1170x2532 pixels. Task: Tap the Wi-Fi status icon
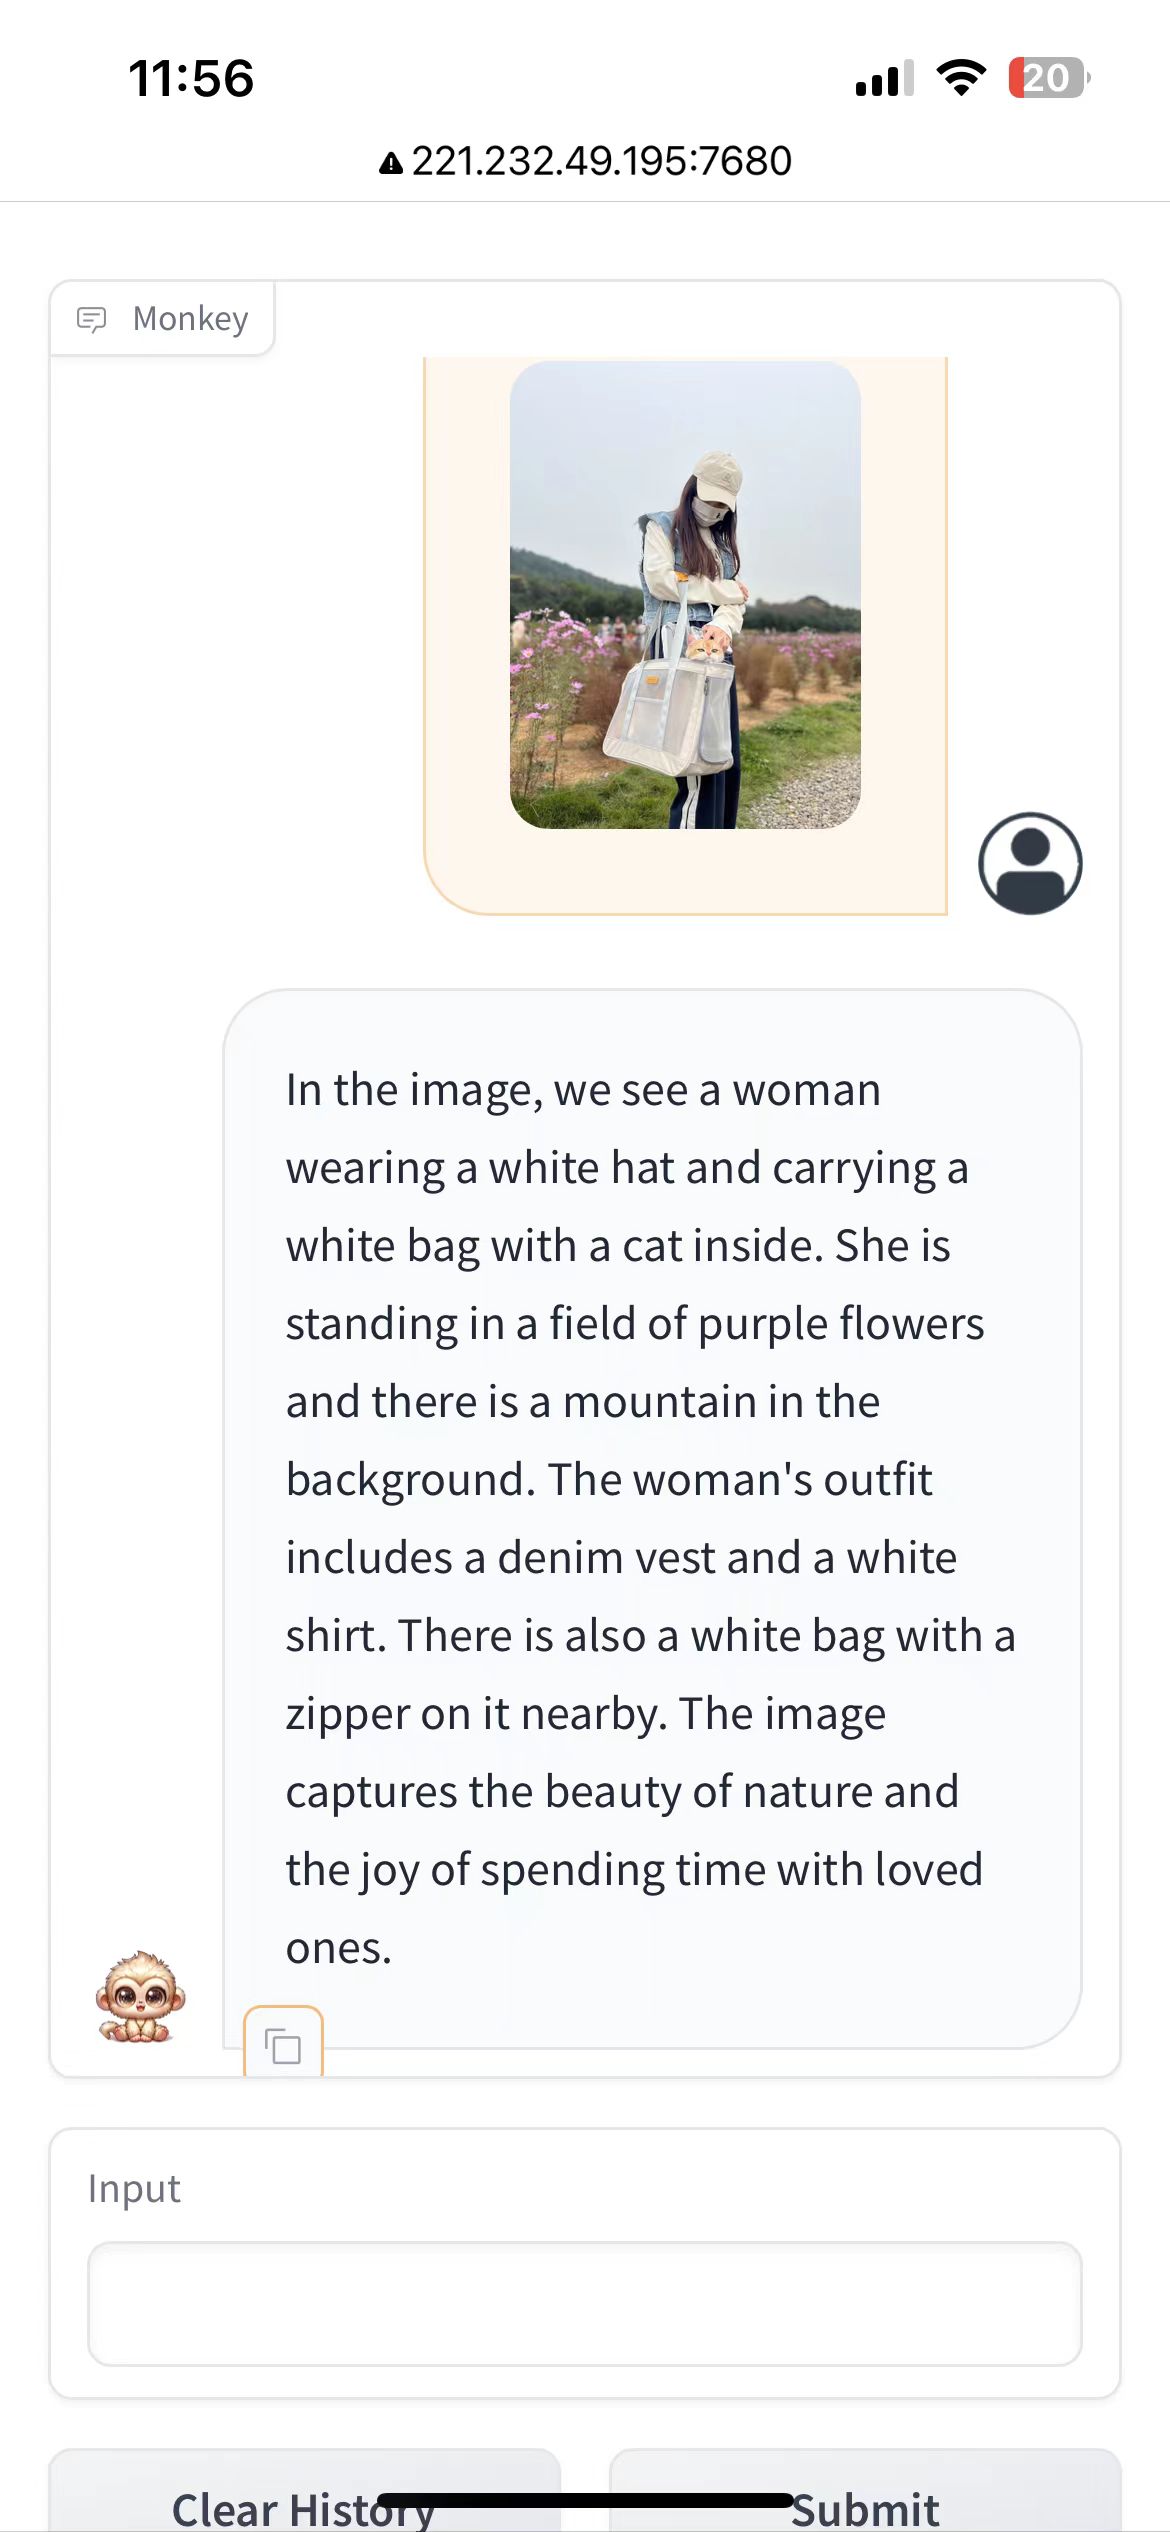(x=960, y=78)
